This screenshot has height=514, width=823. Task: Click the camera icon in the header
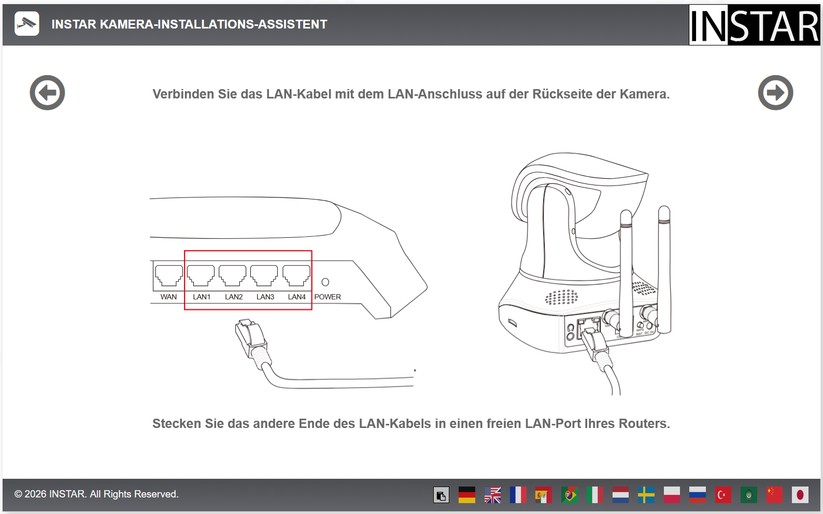(x=27, y=24)
